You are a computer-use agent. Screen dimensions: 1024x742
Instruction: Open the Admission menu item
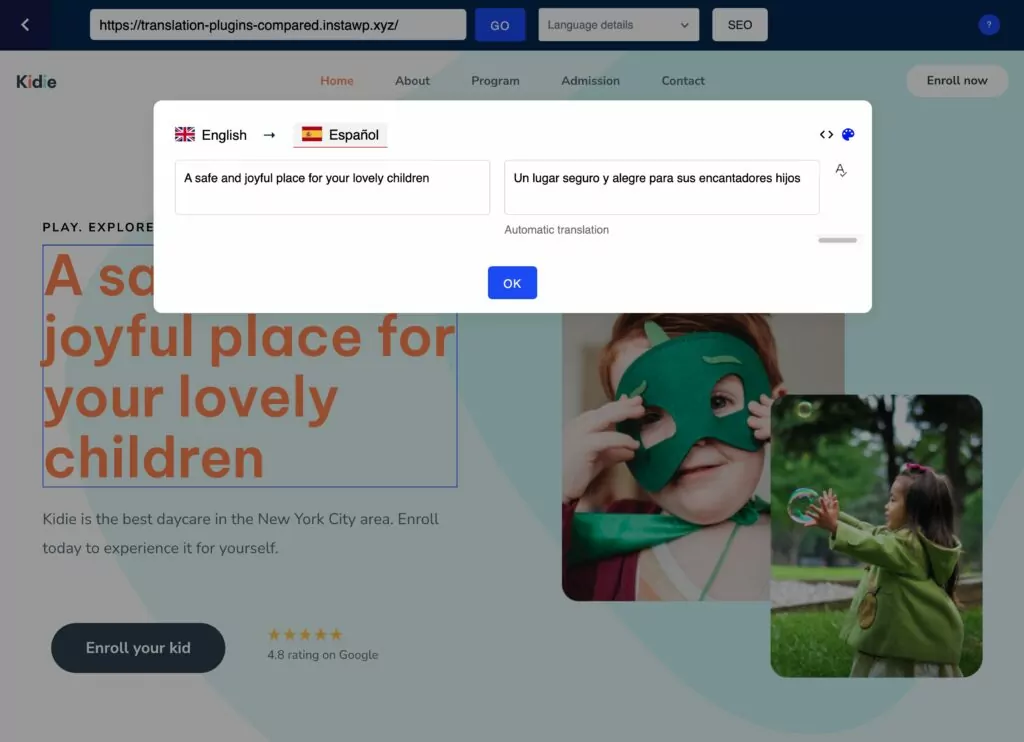point(590,81)
